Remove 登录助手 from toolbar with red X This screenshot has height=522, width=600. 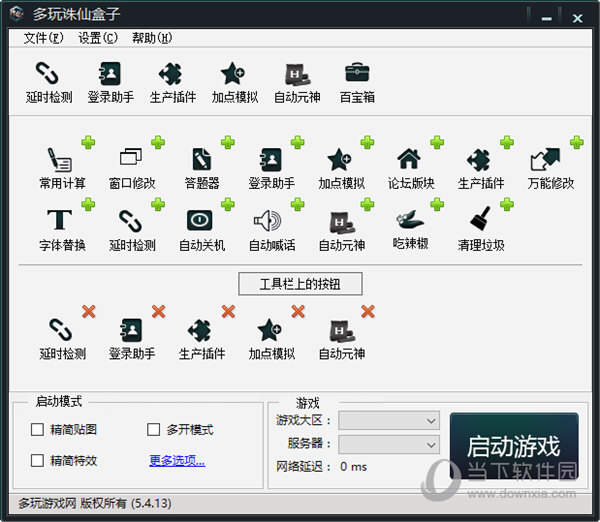click(x=158, y=312)
